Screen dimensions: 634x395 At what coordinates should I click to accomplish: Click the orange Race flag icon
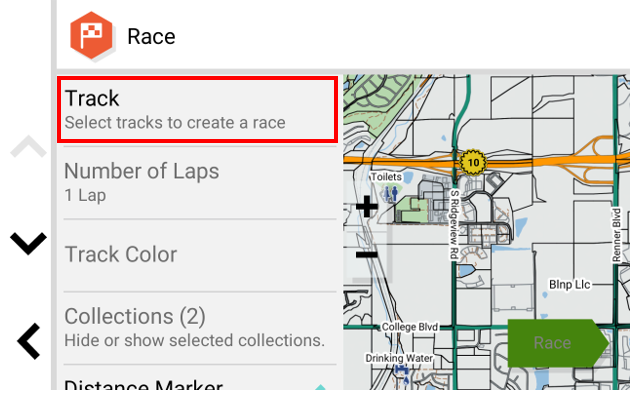(x=91, y=36)
